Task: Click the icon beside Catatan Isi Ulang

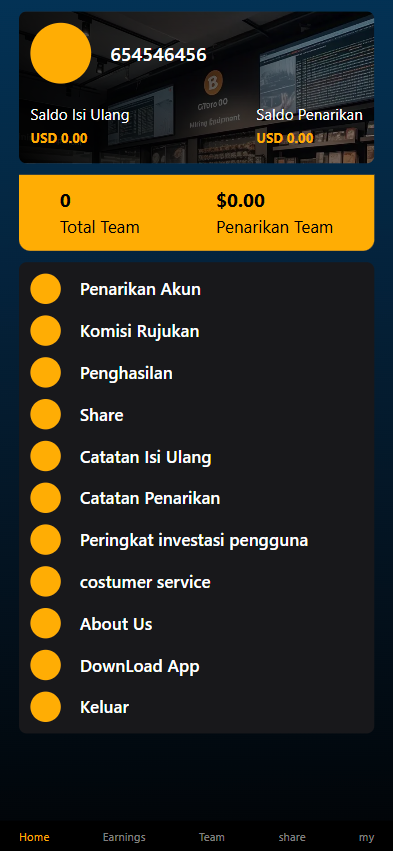Action: click(46, 456)
